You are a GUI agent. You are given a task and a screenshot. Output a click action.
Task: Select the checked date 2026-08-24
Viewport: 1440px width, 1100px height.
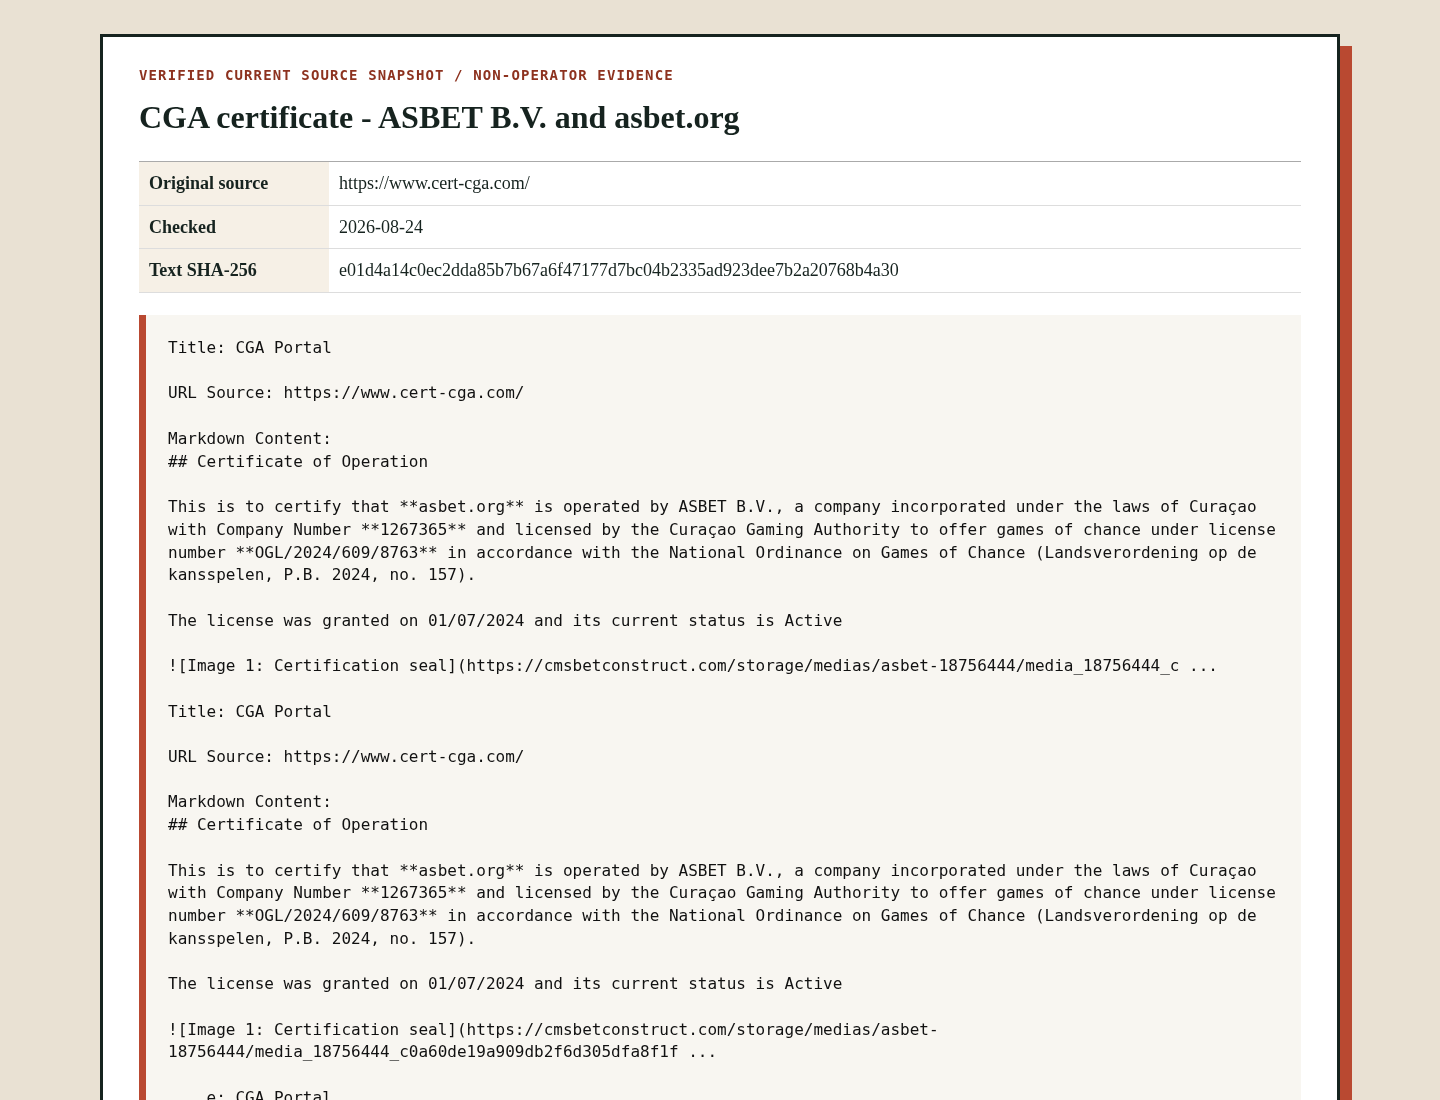(x=381, y=227)
